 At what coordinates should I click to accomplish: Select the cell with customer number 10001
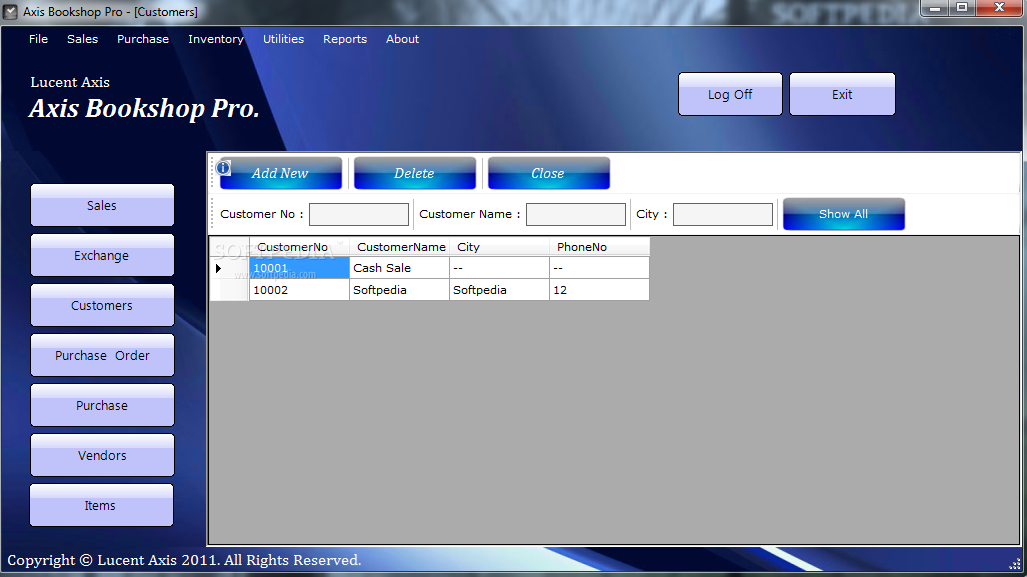tap(299, 268)
